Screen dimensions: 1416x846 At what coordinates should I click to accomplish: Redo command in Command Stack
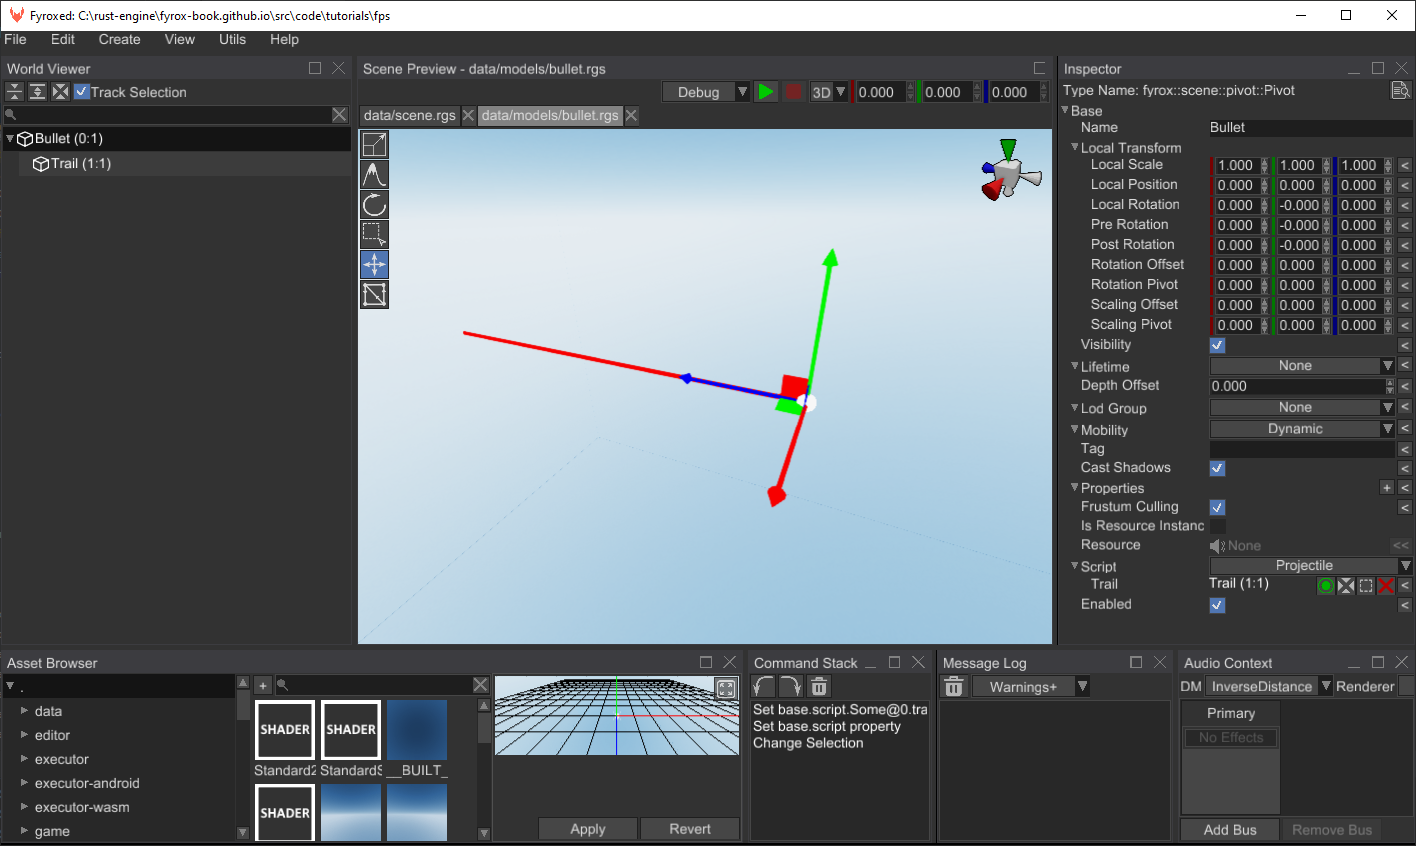[791, 687]
